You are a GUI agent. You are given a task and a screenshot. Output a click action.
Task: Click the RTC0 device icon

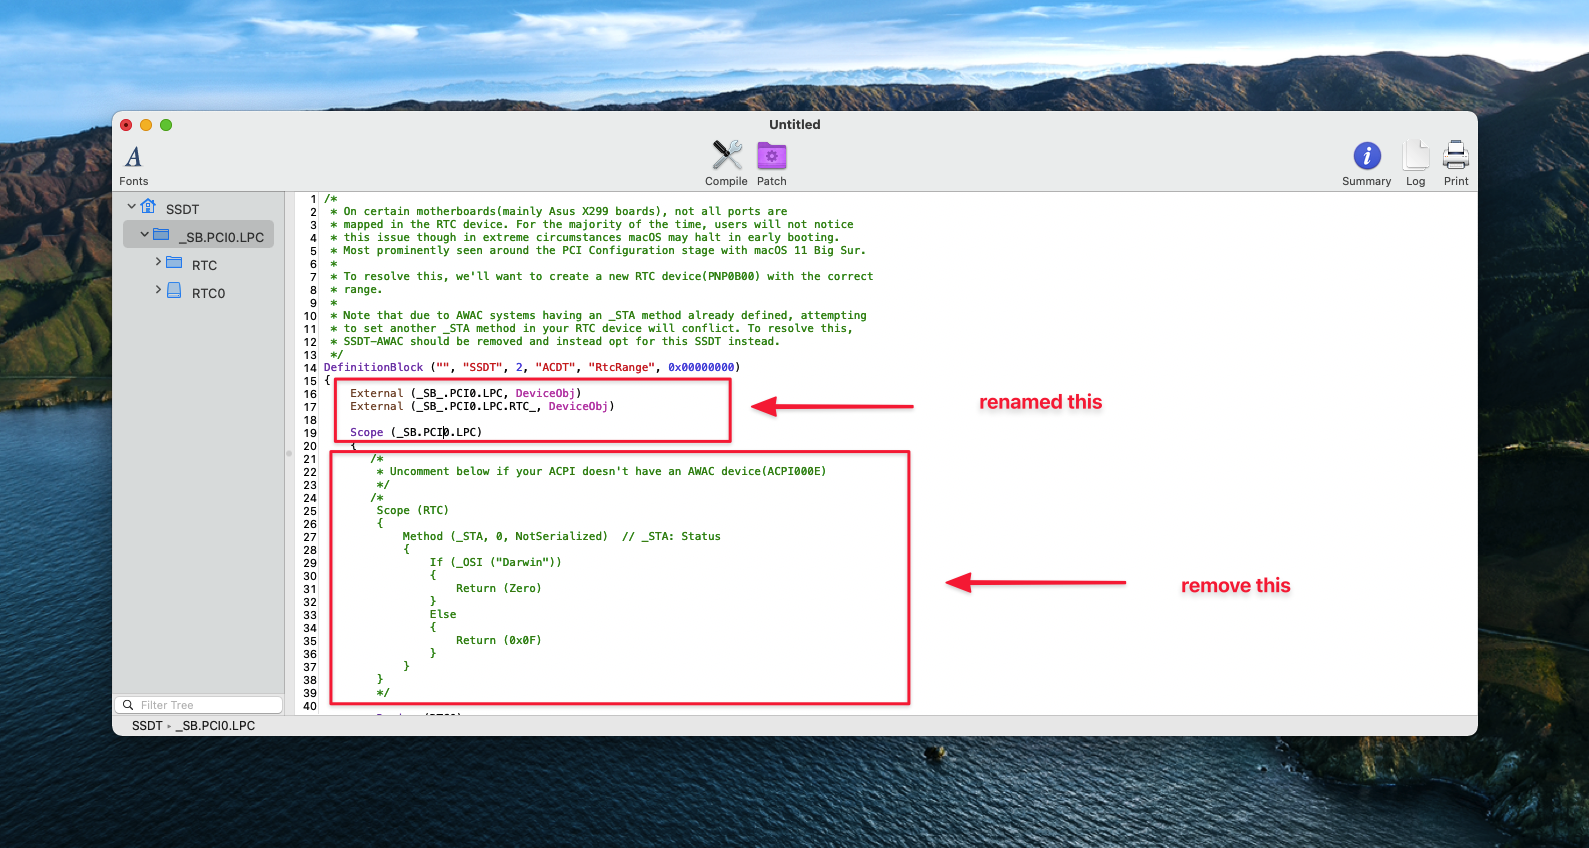[x=174, y=291]
